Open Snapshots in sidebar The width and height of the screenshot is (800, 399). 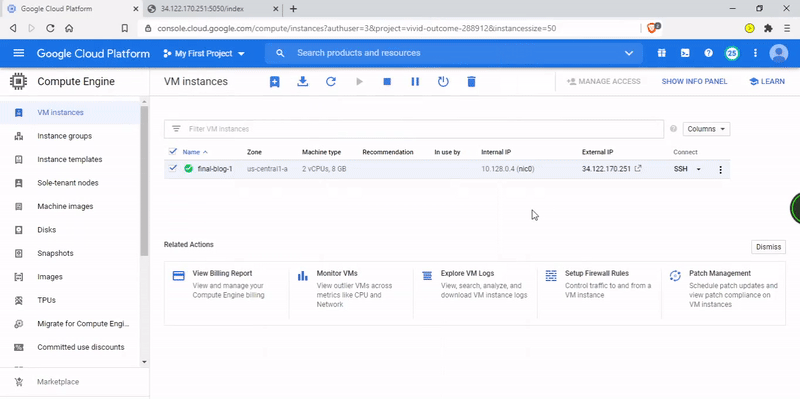pyautogui.click(x=70, y=253)
